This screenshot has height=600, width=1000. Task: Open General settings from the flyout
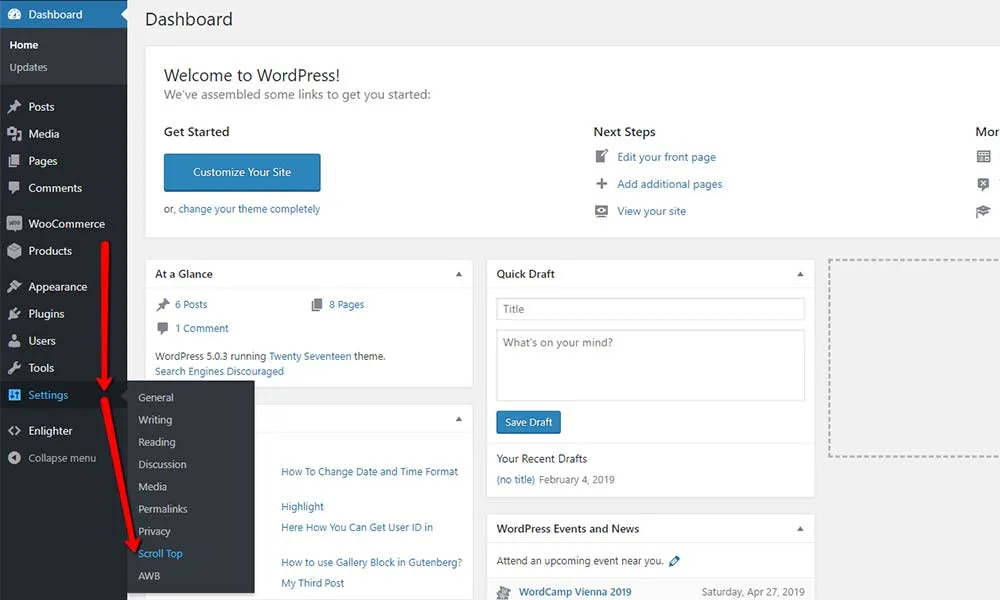coord(156,397)
